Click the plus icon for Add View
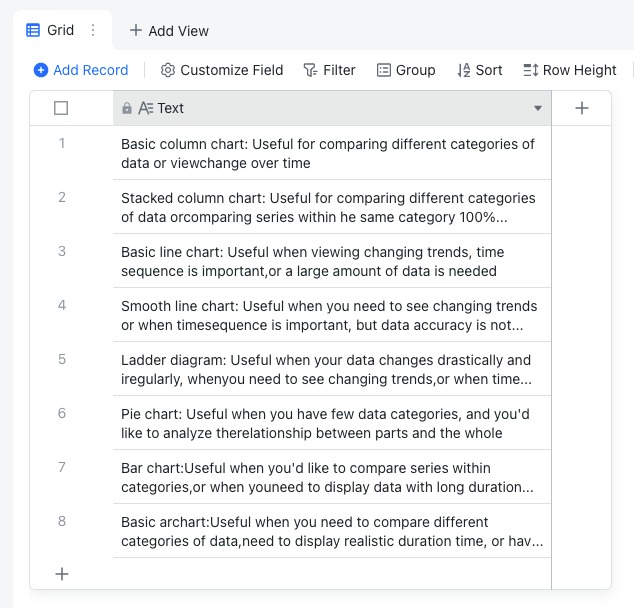Image resolution: width=634 pixels, height=608 pixels. 136,31
